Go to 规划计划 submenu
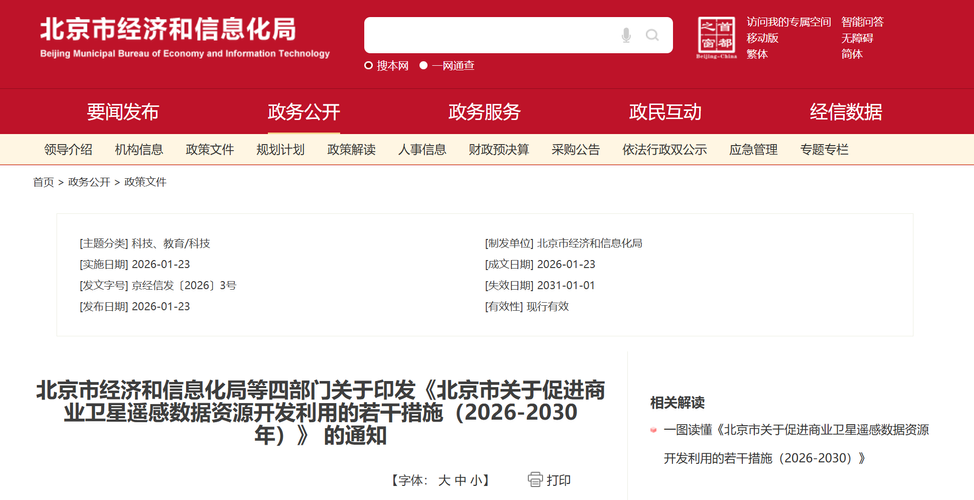Image resolution: width=974 pixels, height=500 pixels. click(281, 150)
